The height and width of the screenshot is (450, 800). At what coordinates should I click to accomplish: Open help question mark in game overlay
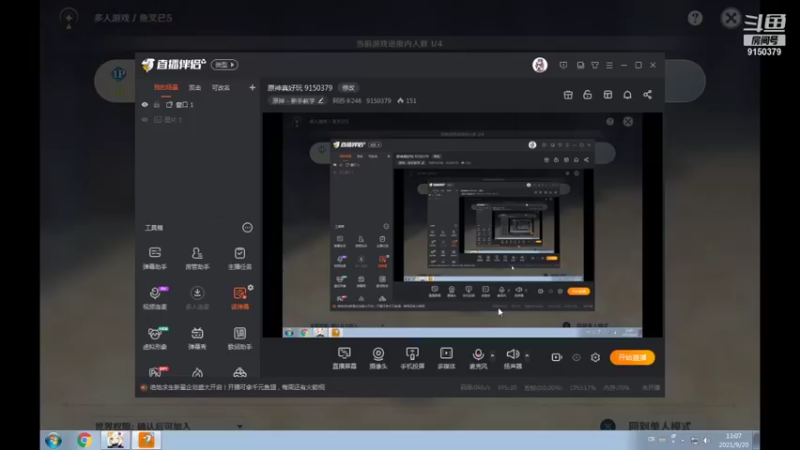pyautogui.click(x=695, y=18)
